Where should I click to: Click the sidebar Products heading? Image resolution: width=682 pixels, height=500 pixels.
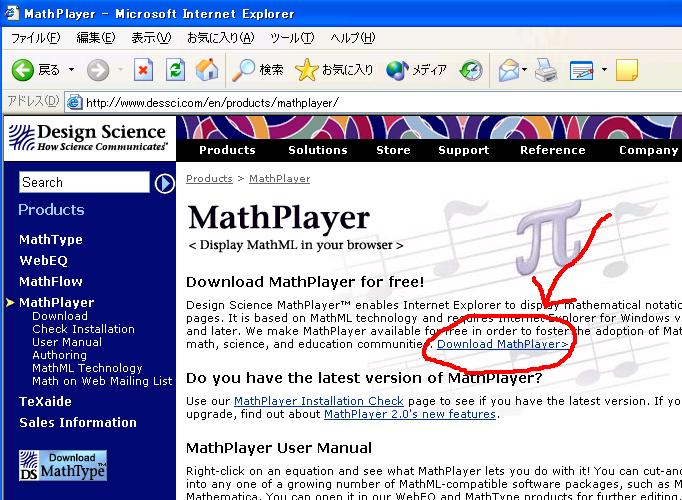pos(51,210)
